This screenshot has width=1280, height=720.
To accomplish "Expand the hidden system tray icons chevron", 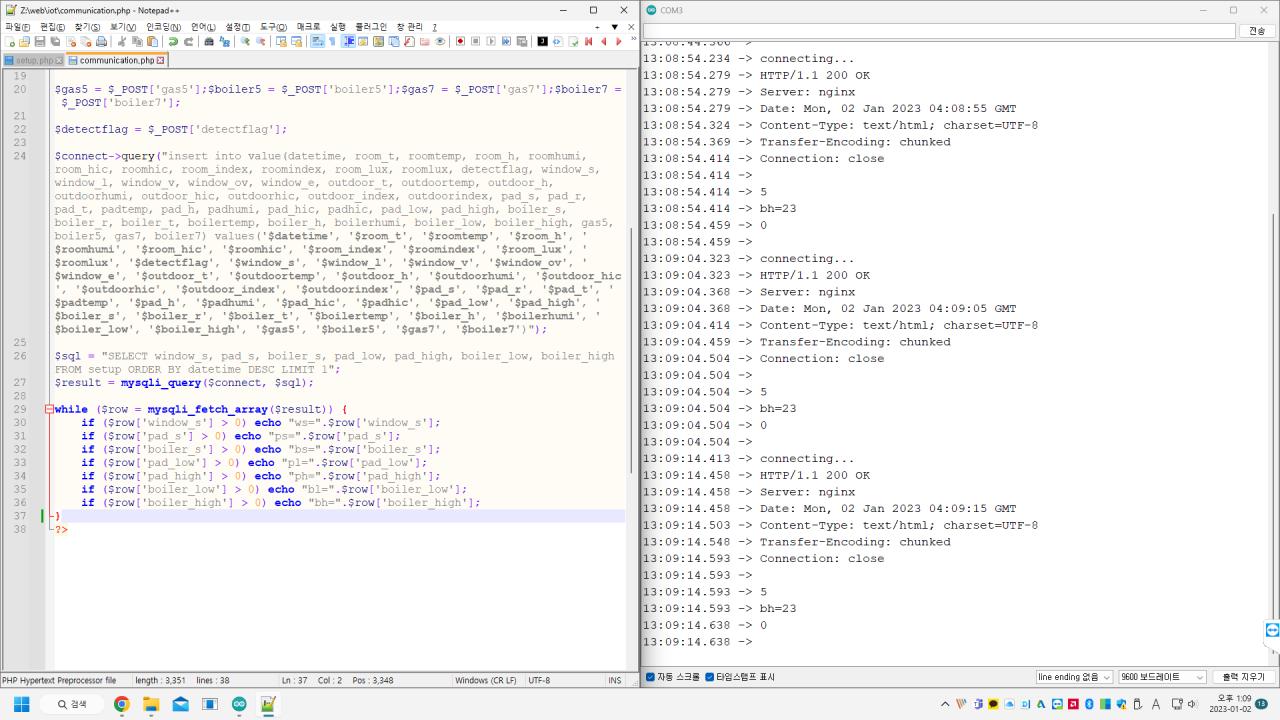I will click(946, 704).
